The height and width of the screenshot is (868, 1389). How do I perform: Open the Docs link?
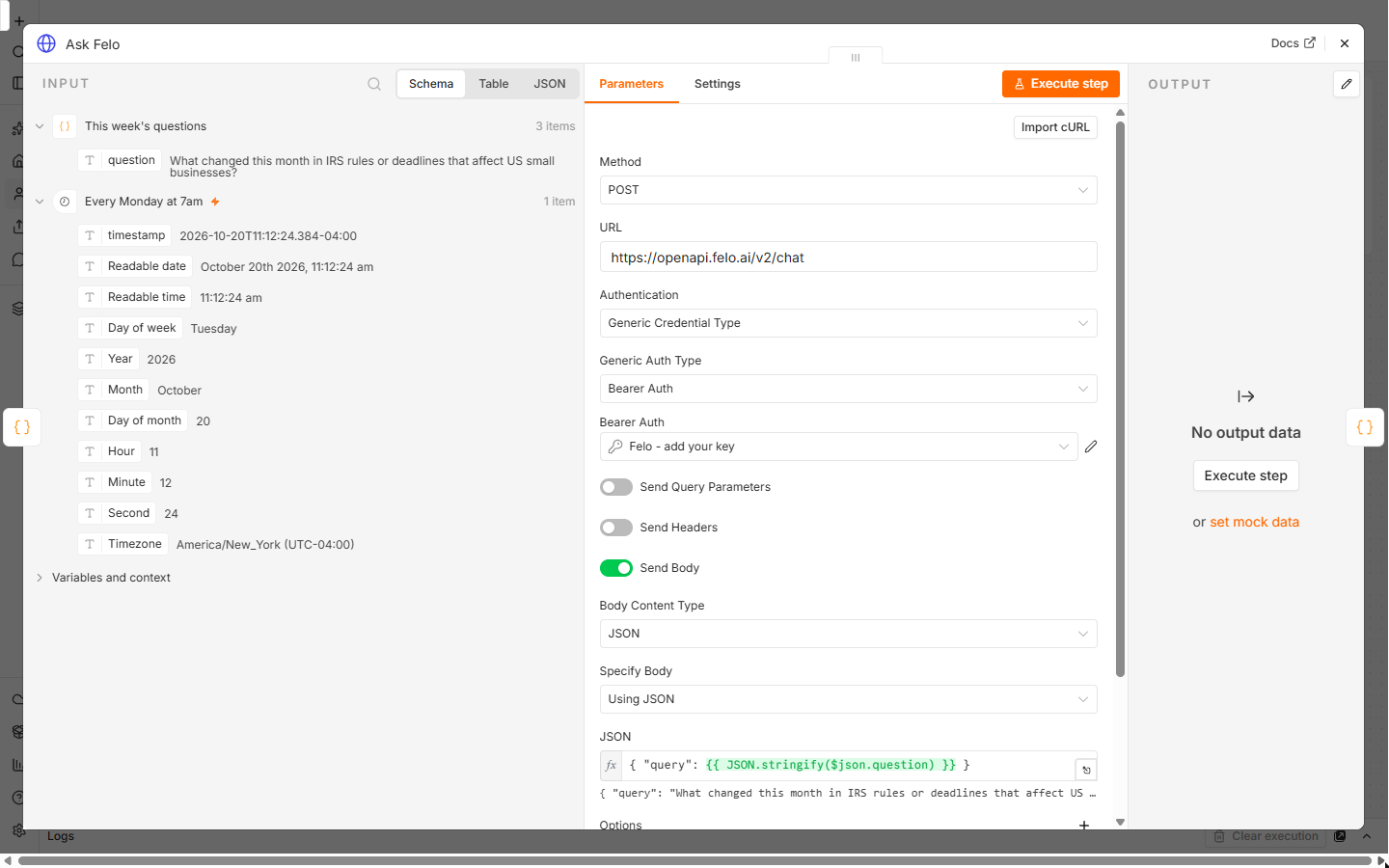[1293, 43]
